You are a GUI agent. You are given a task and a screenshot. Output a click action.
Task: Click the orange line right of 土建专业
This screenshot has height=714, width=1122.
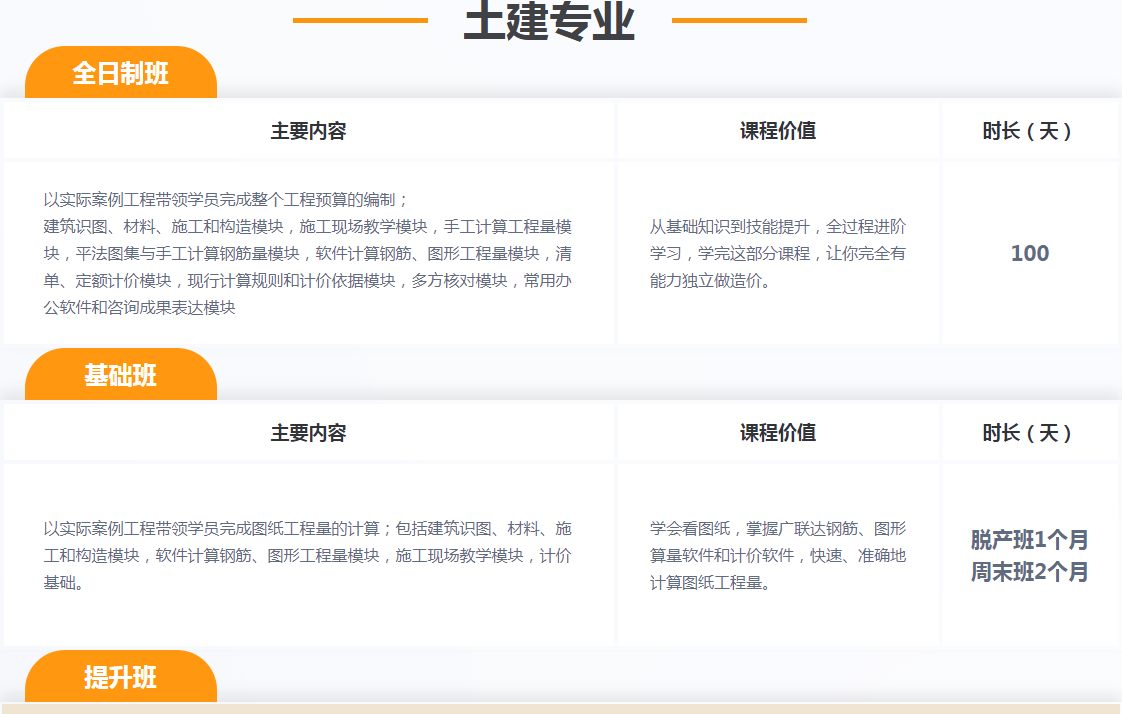click(739, 20)
